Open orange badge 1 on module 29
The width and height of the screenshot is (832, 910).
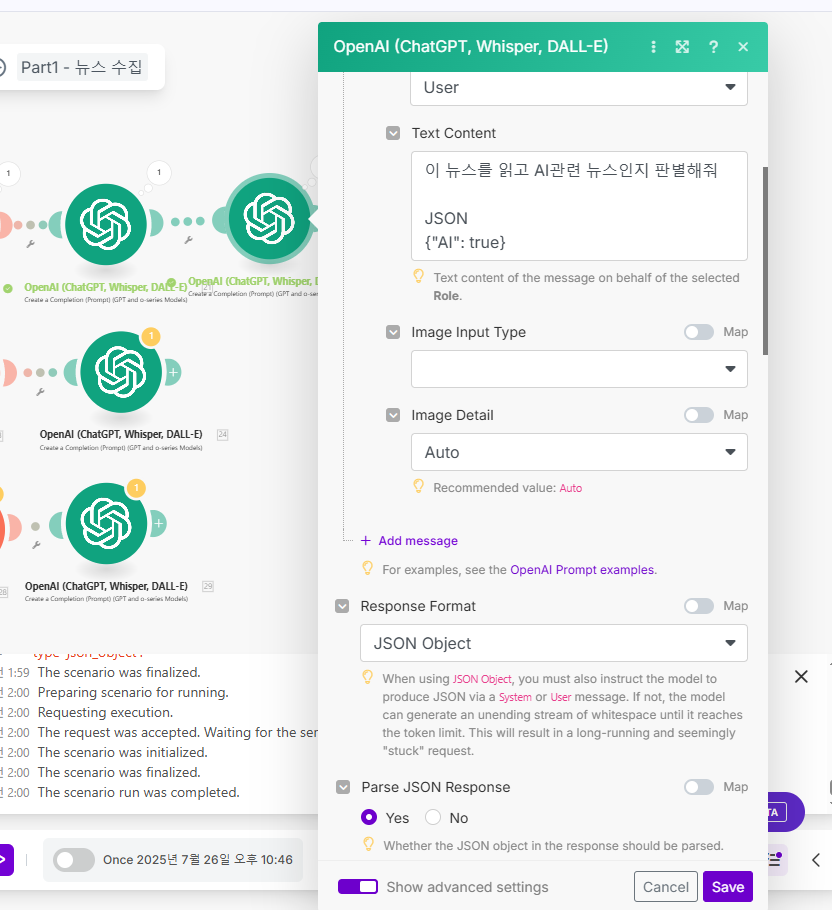tap(136, 488)
